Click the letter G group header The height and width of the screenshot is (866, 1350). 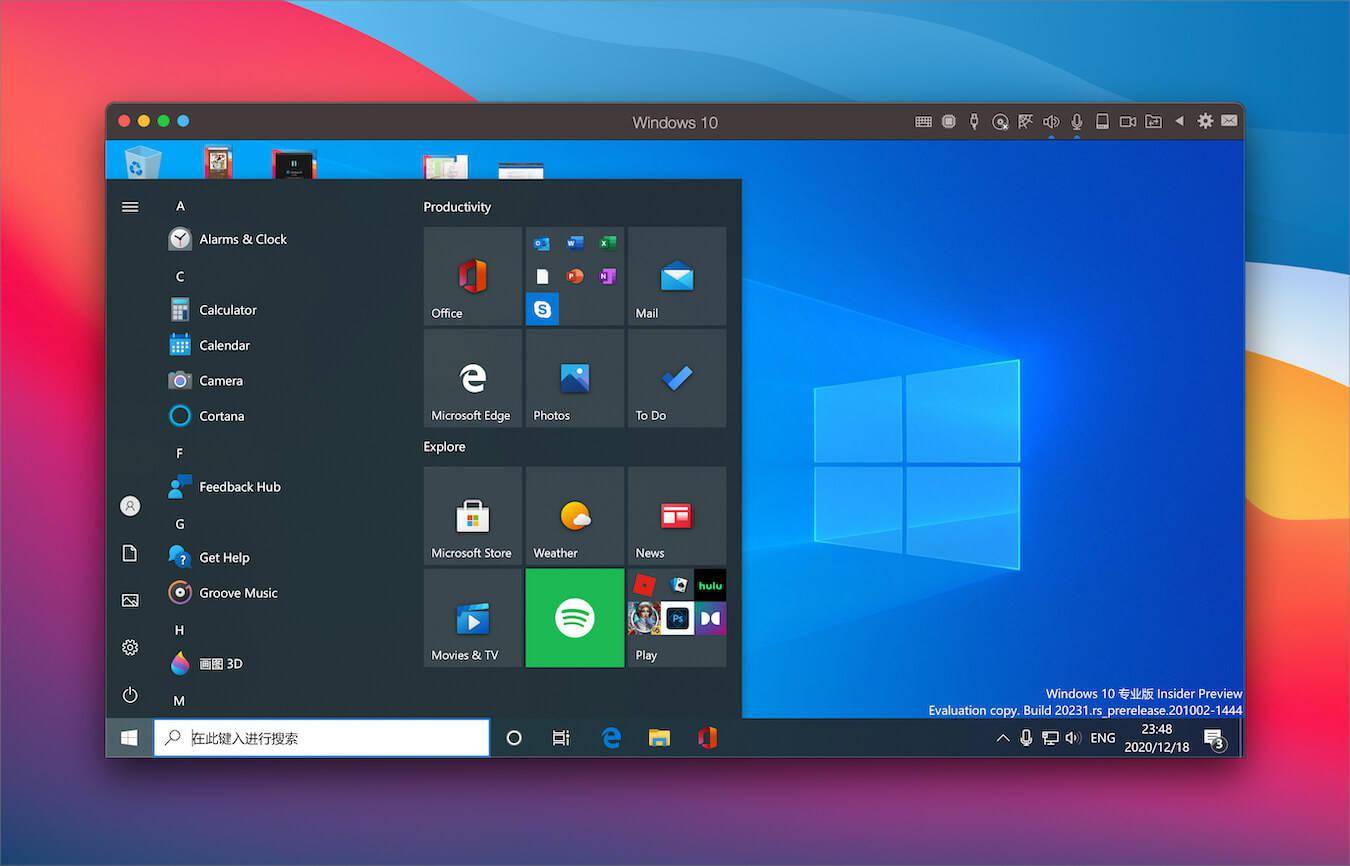180,524
